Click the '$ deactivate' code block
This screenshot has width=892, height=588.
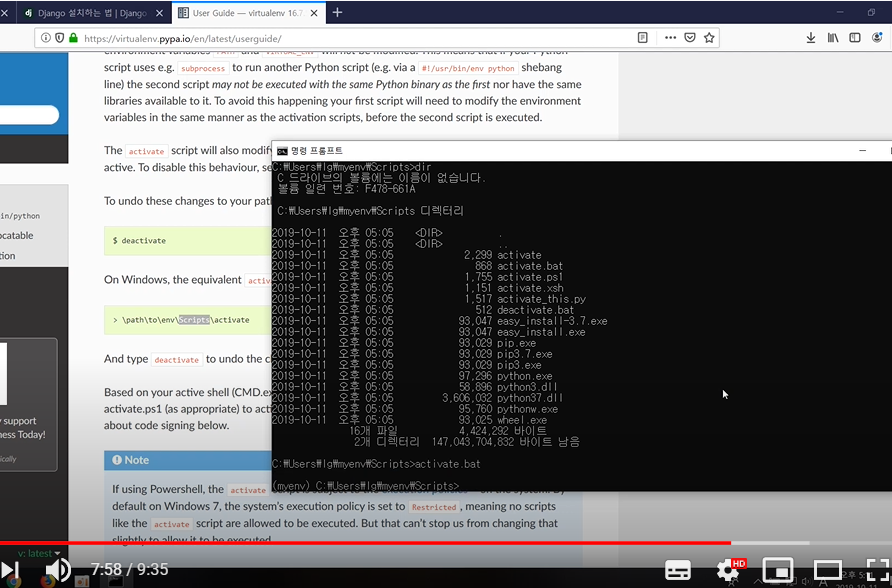pos(188,241)
